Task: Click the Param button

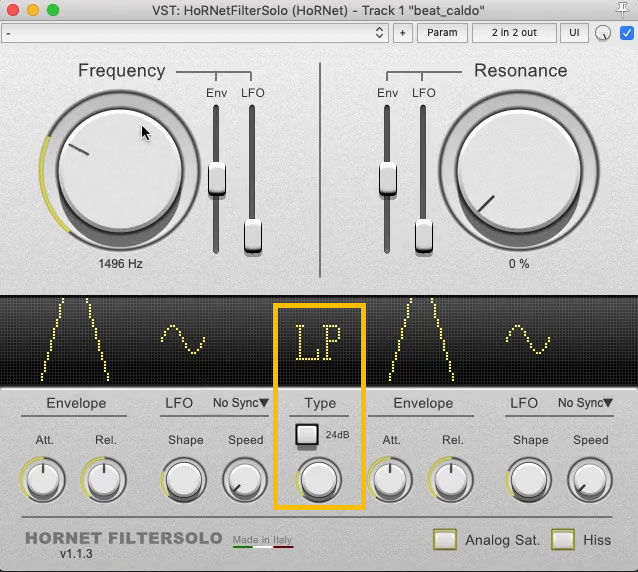Action: pyautogui.click(x=442, y=33)
